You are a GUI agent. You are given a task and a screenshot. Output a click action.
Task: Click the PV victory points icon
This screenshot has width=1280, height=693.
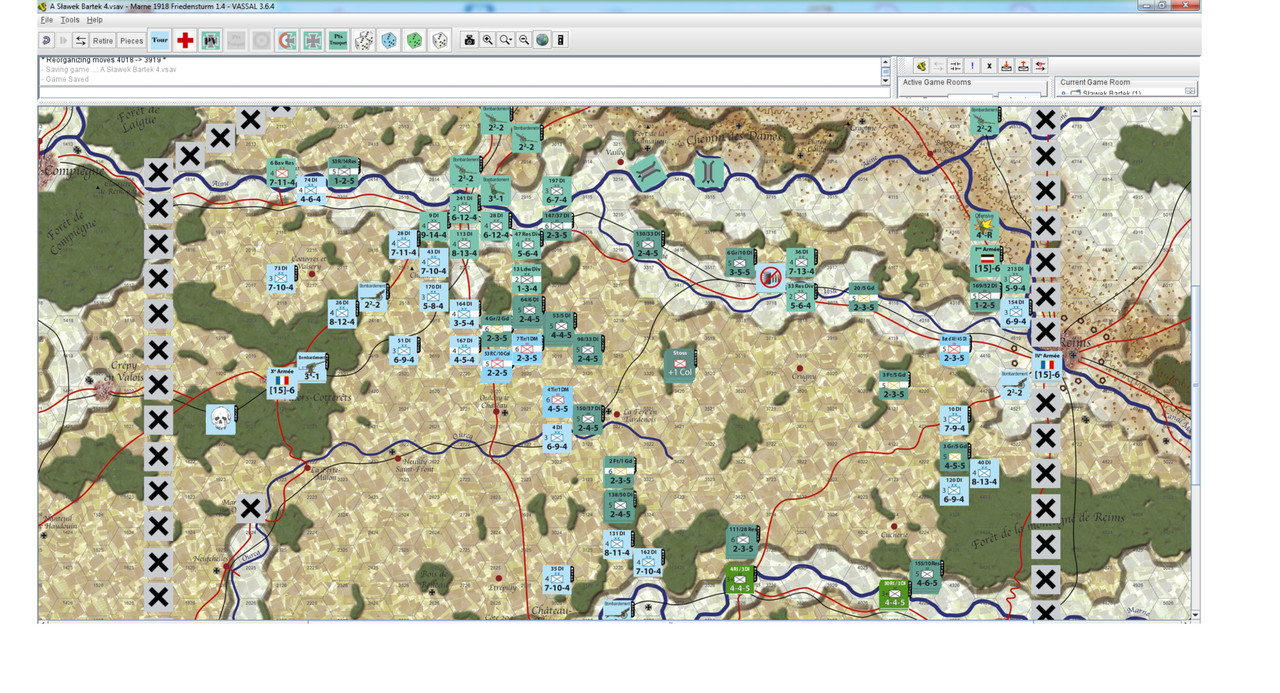211,41
